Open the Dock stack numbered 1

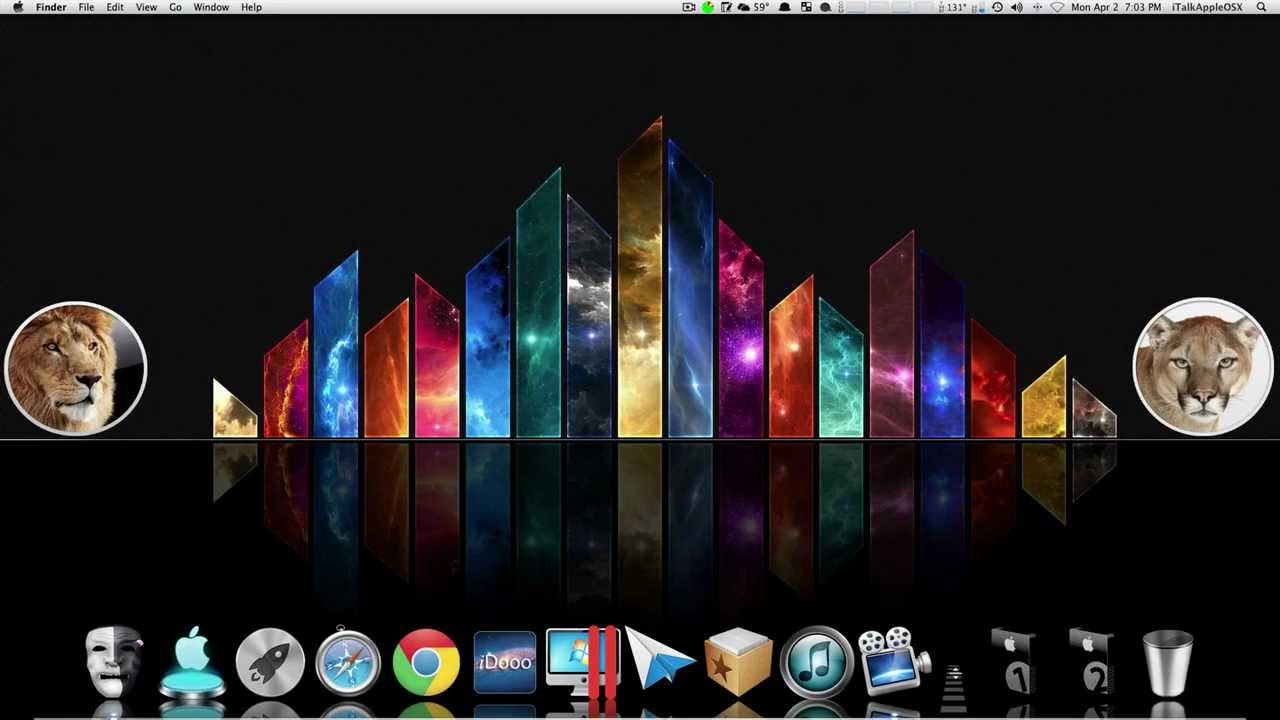click(1014, 661)
